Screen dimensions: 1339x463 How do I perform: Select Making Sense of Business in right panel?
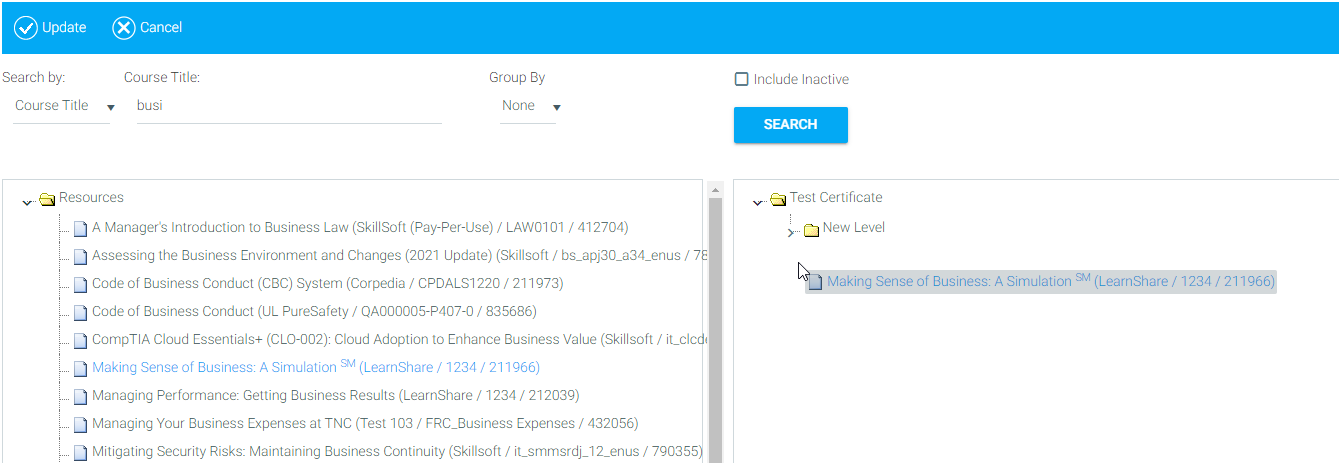coord(1050,282)
